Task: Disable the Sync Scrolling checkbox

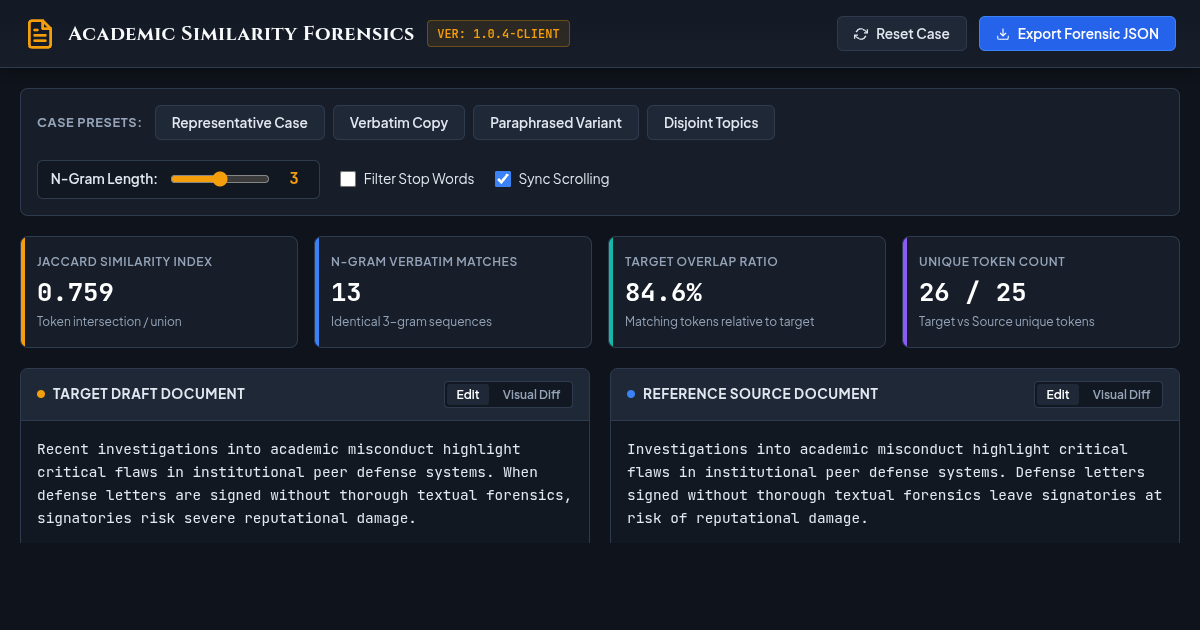Action: pyautogui.click(x=503, y=179)
